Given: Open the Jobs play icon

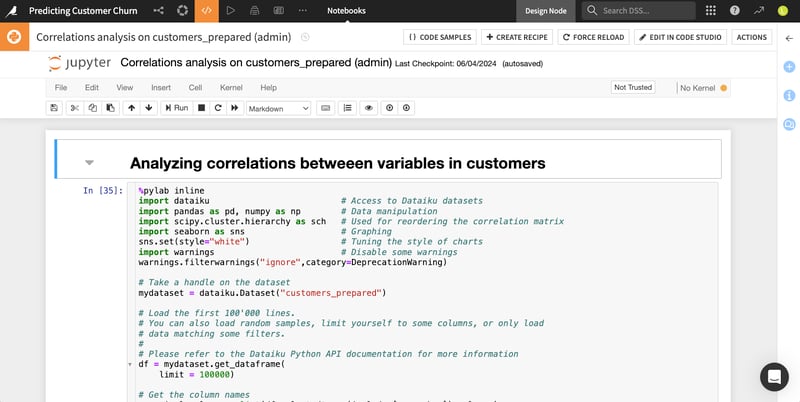Looking at the screenshot, I should (231, 11).
